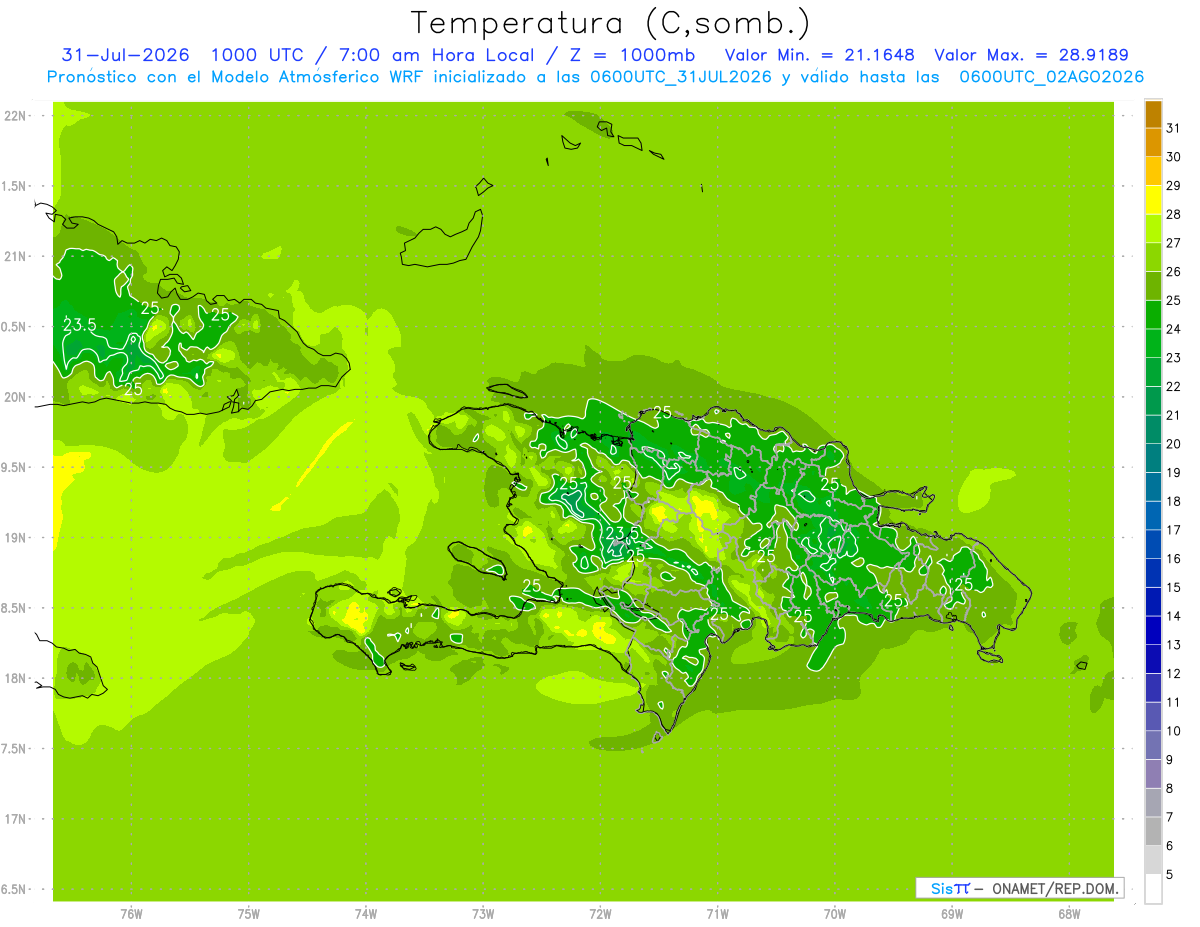Click the 23.5 contour label over Cuba
Screen dimensions: 1200x927
pyautogui.click(x=79, y=324)
